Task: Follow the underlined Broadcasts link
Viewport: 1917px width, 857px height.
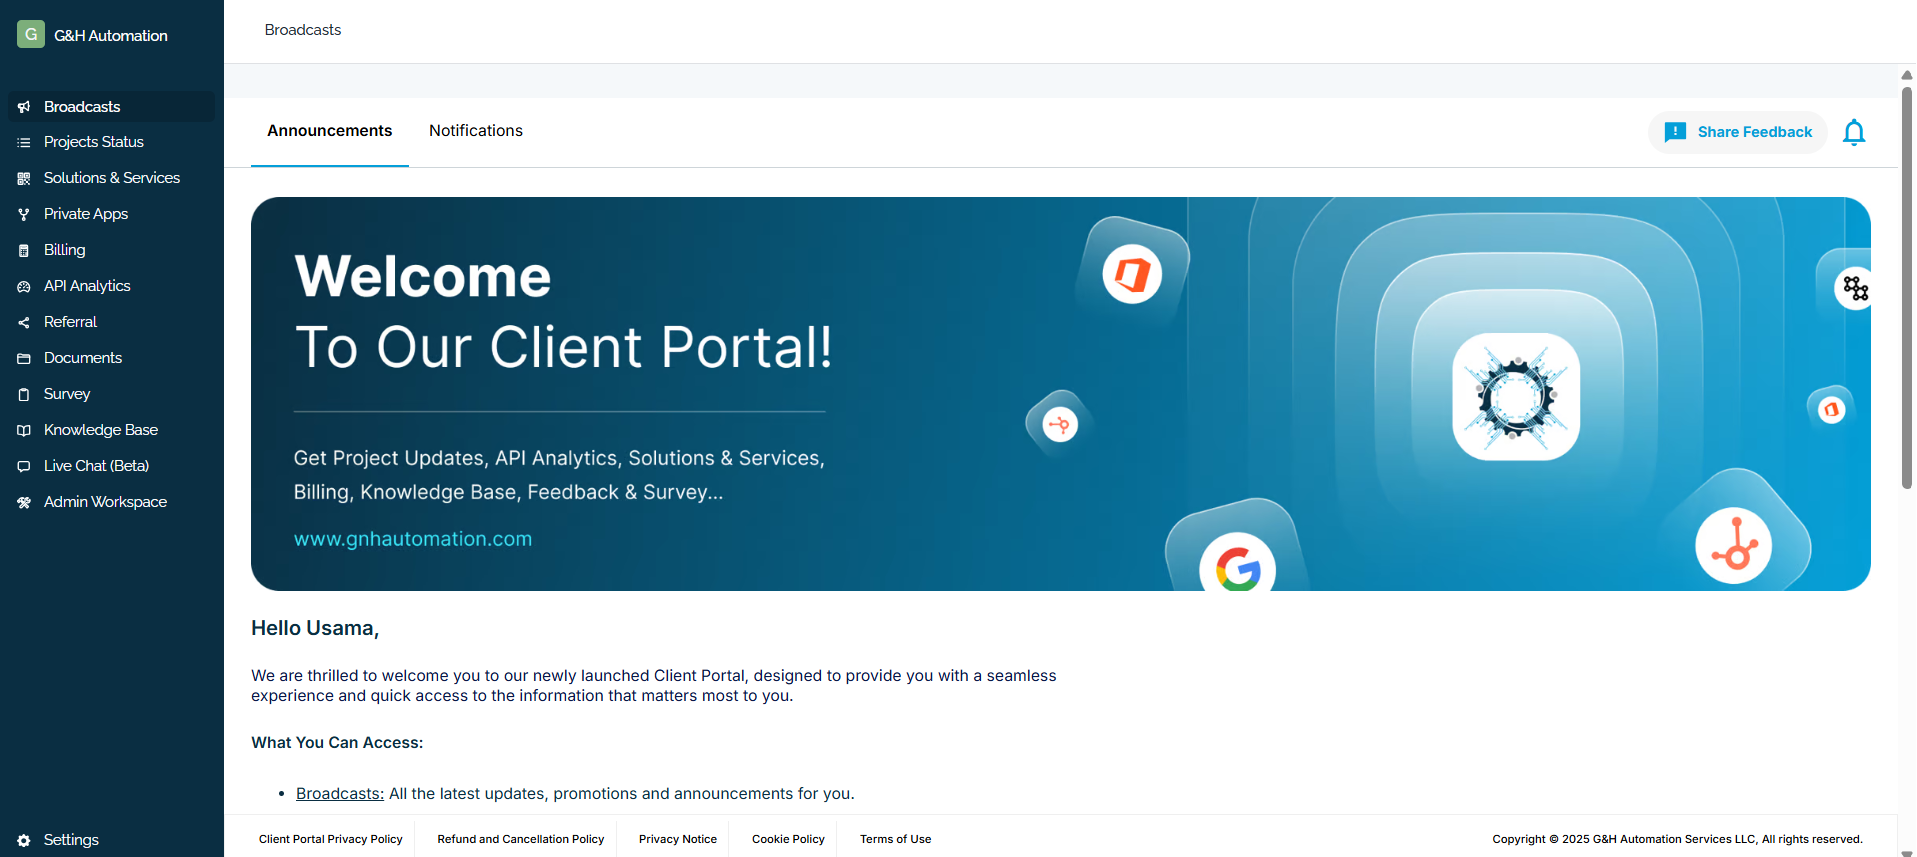Action: click(339, 794)
